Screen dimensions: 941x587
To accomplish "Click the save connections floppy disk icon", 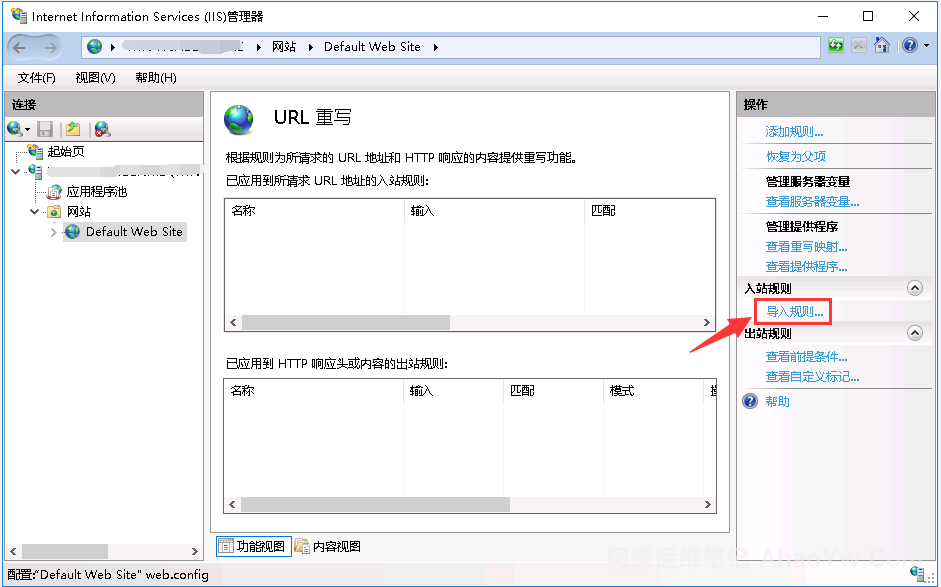I will click(x=45, y=129).
